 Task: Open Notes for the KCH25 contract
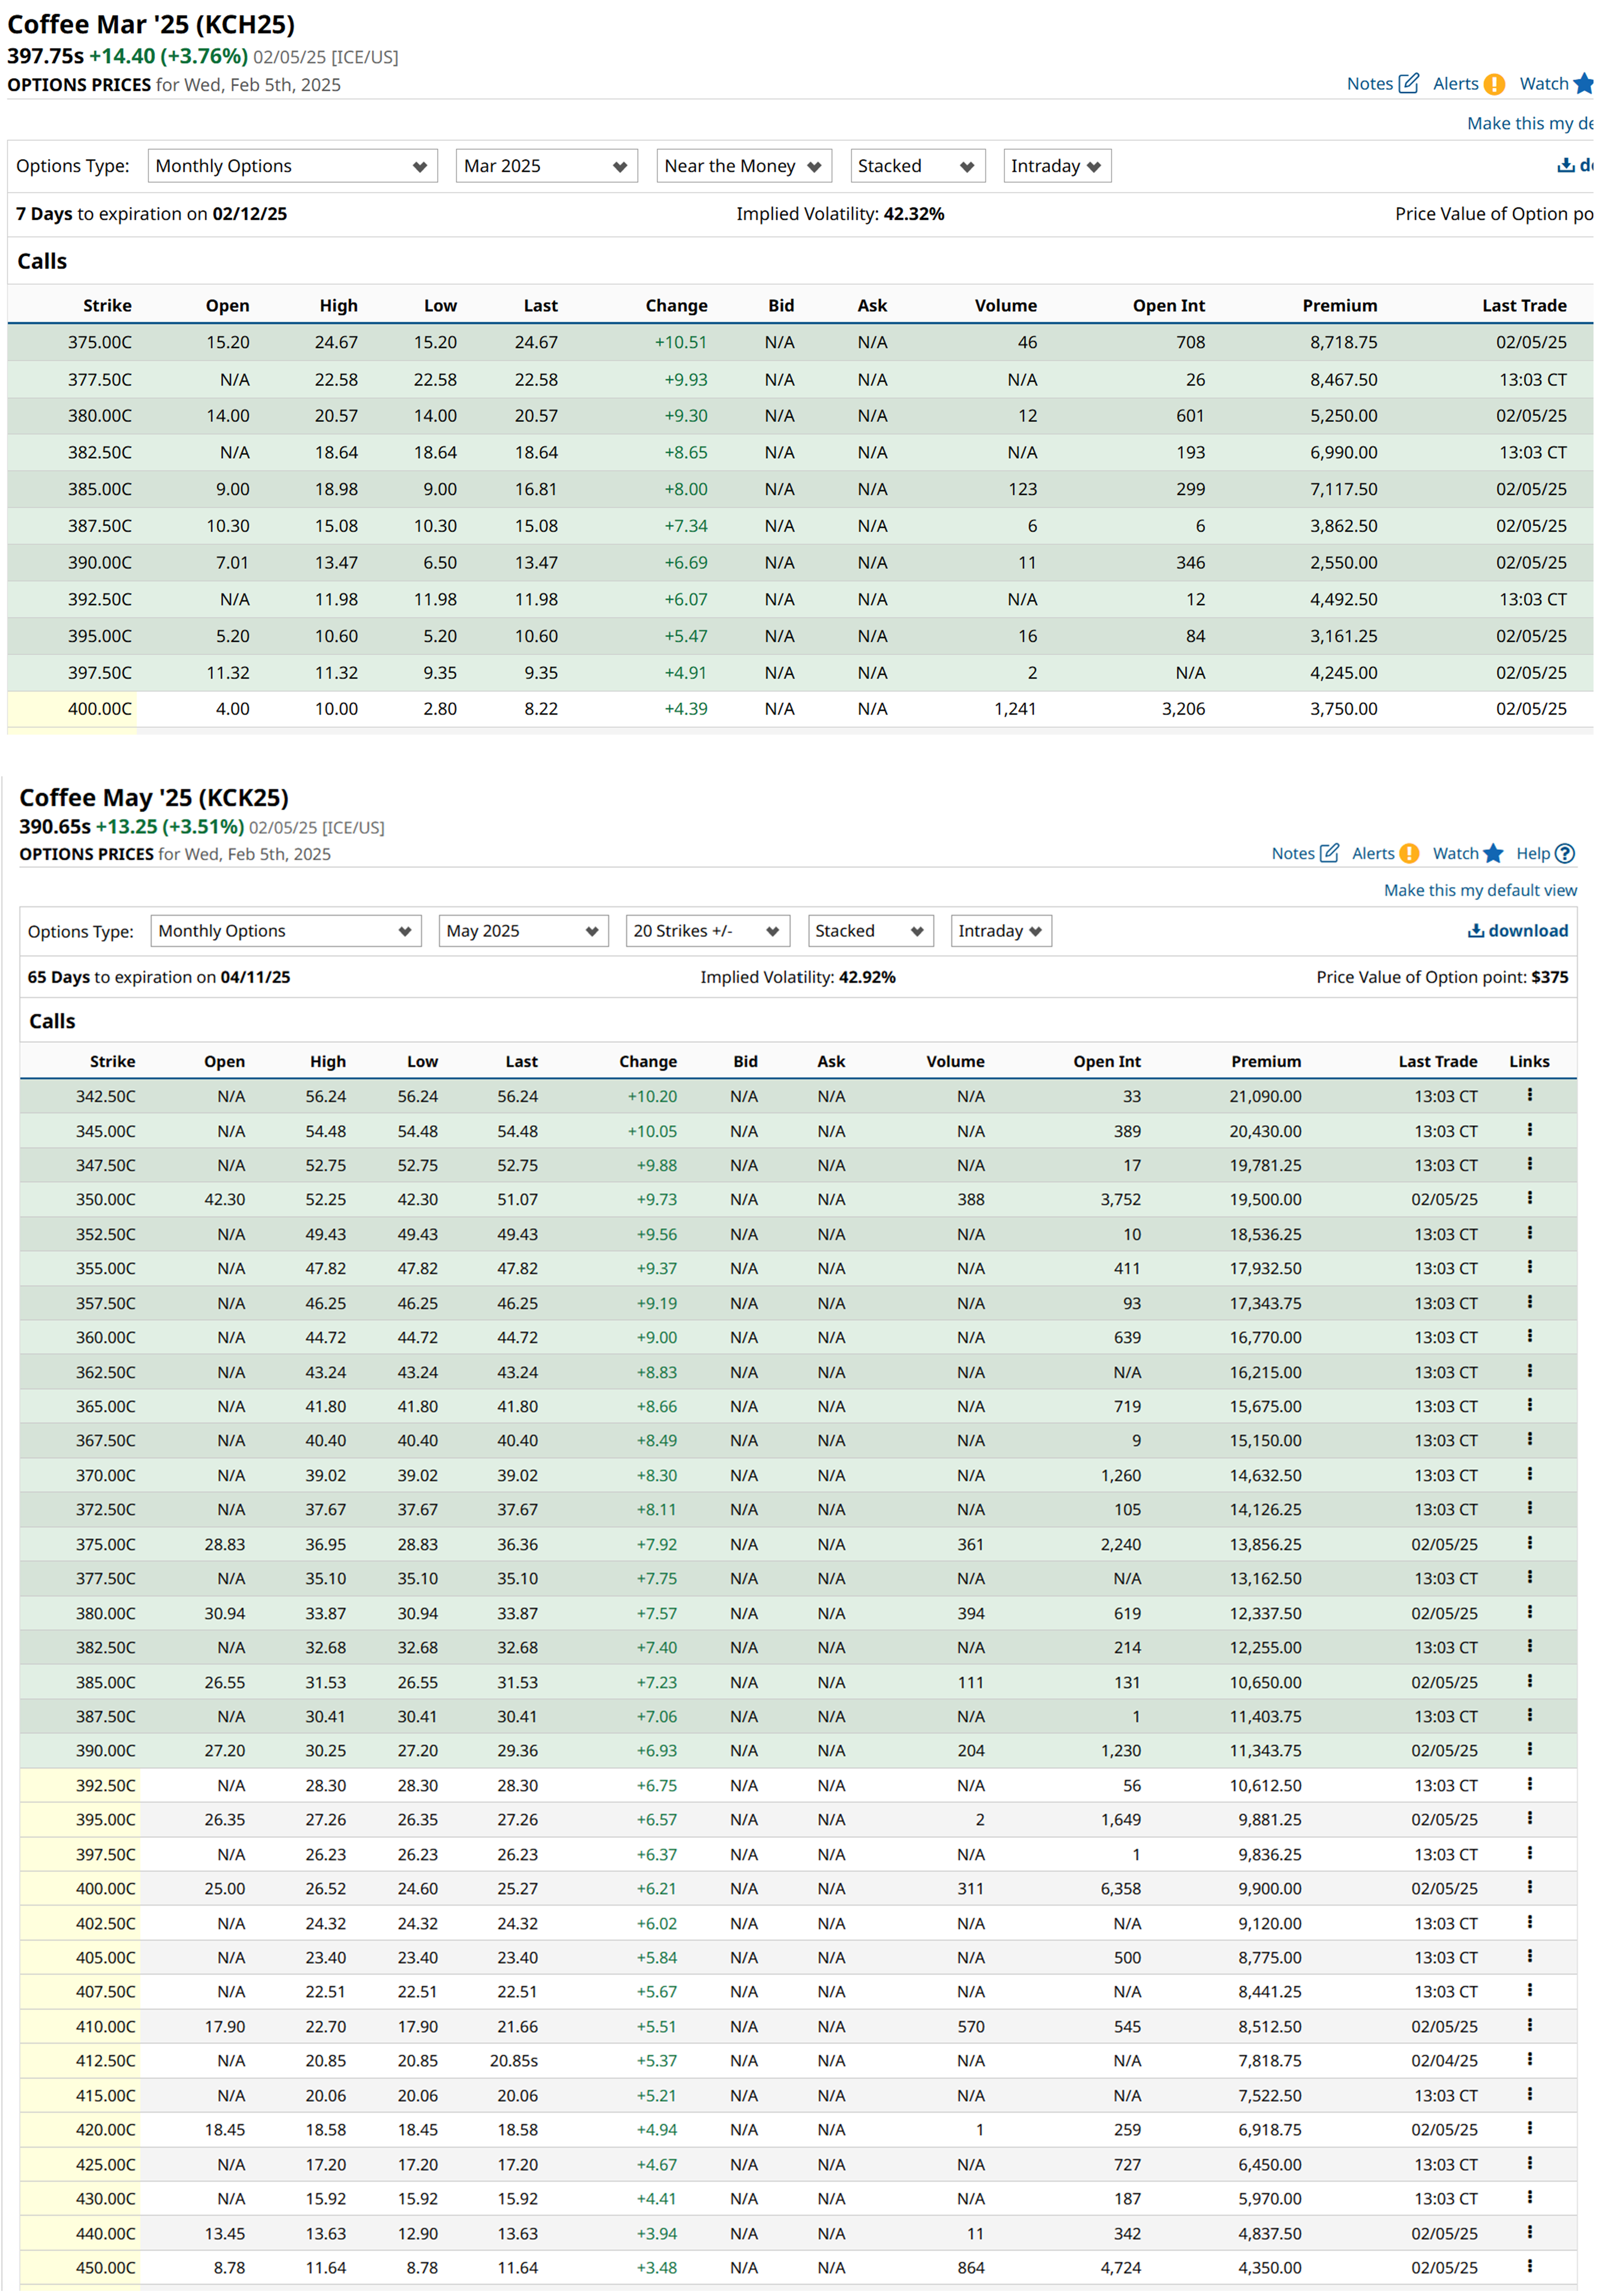1382,84
